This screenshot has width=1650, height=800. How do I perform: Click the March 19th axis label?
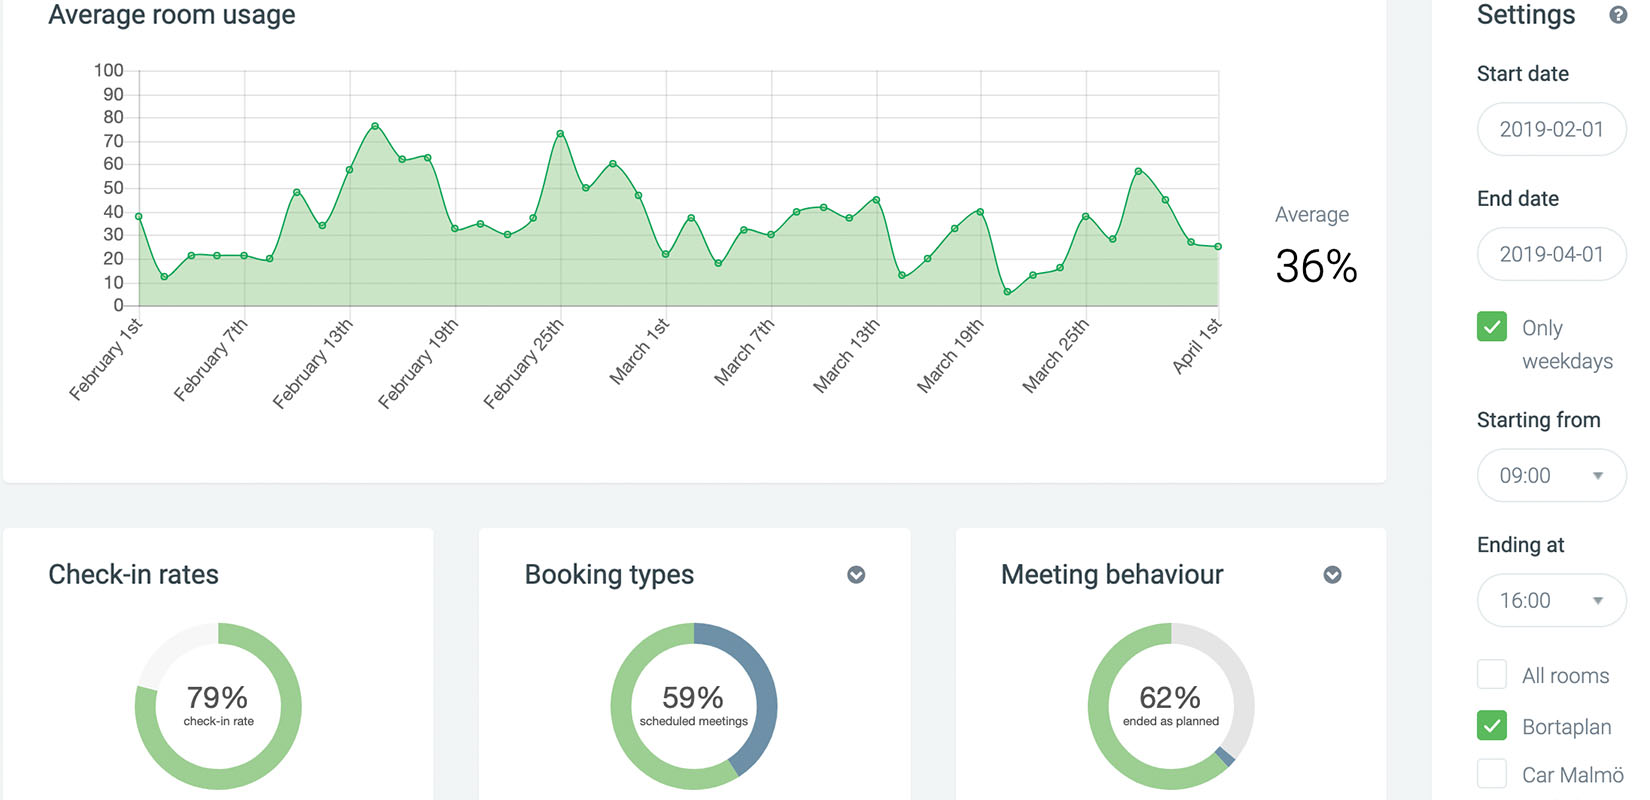(x=951, y=355)
